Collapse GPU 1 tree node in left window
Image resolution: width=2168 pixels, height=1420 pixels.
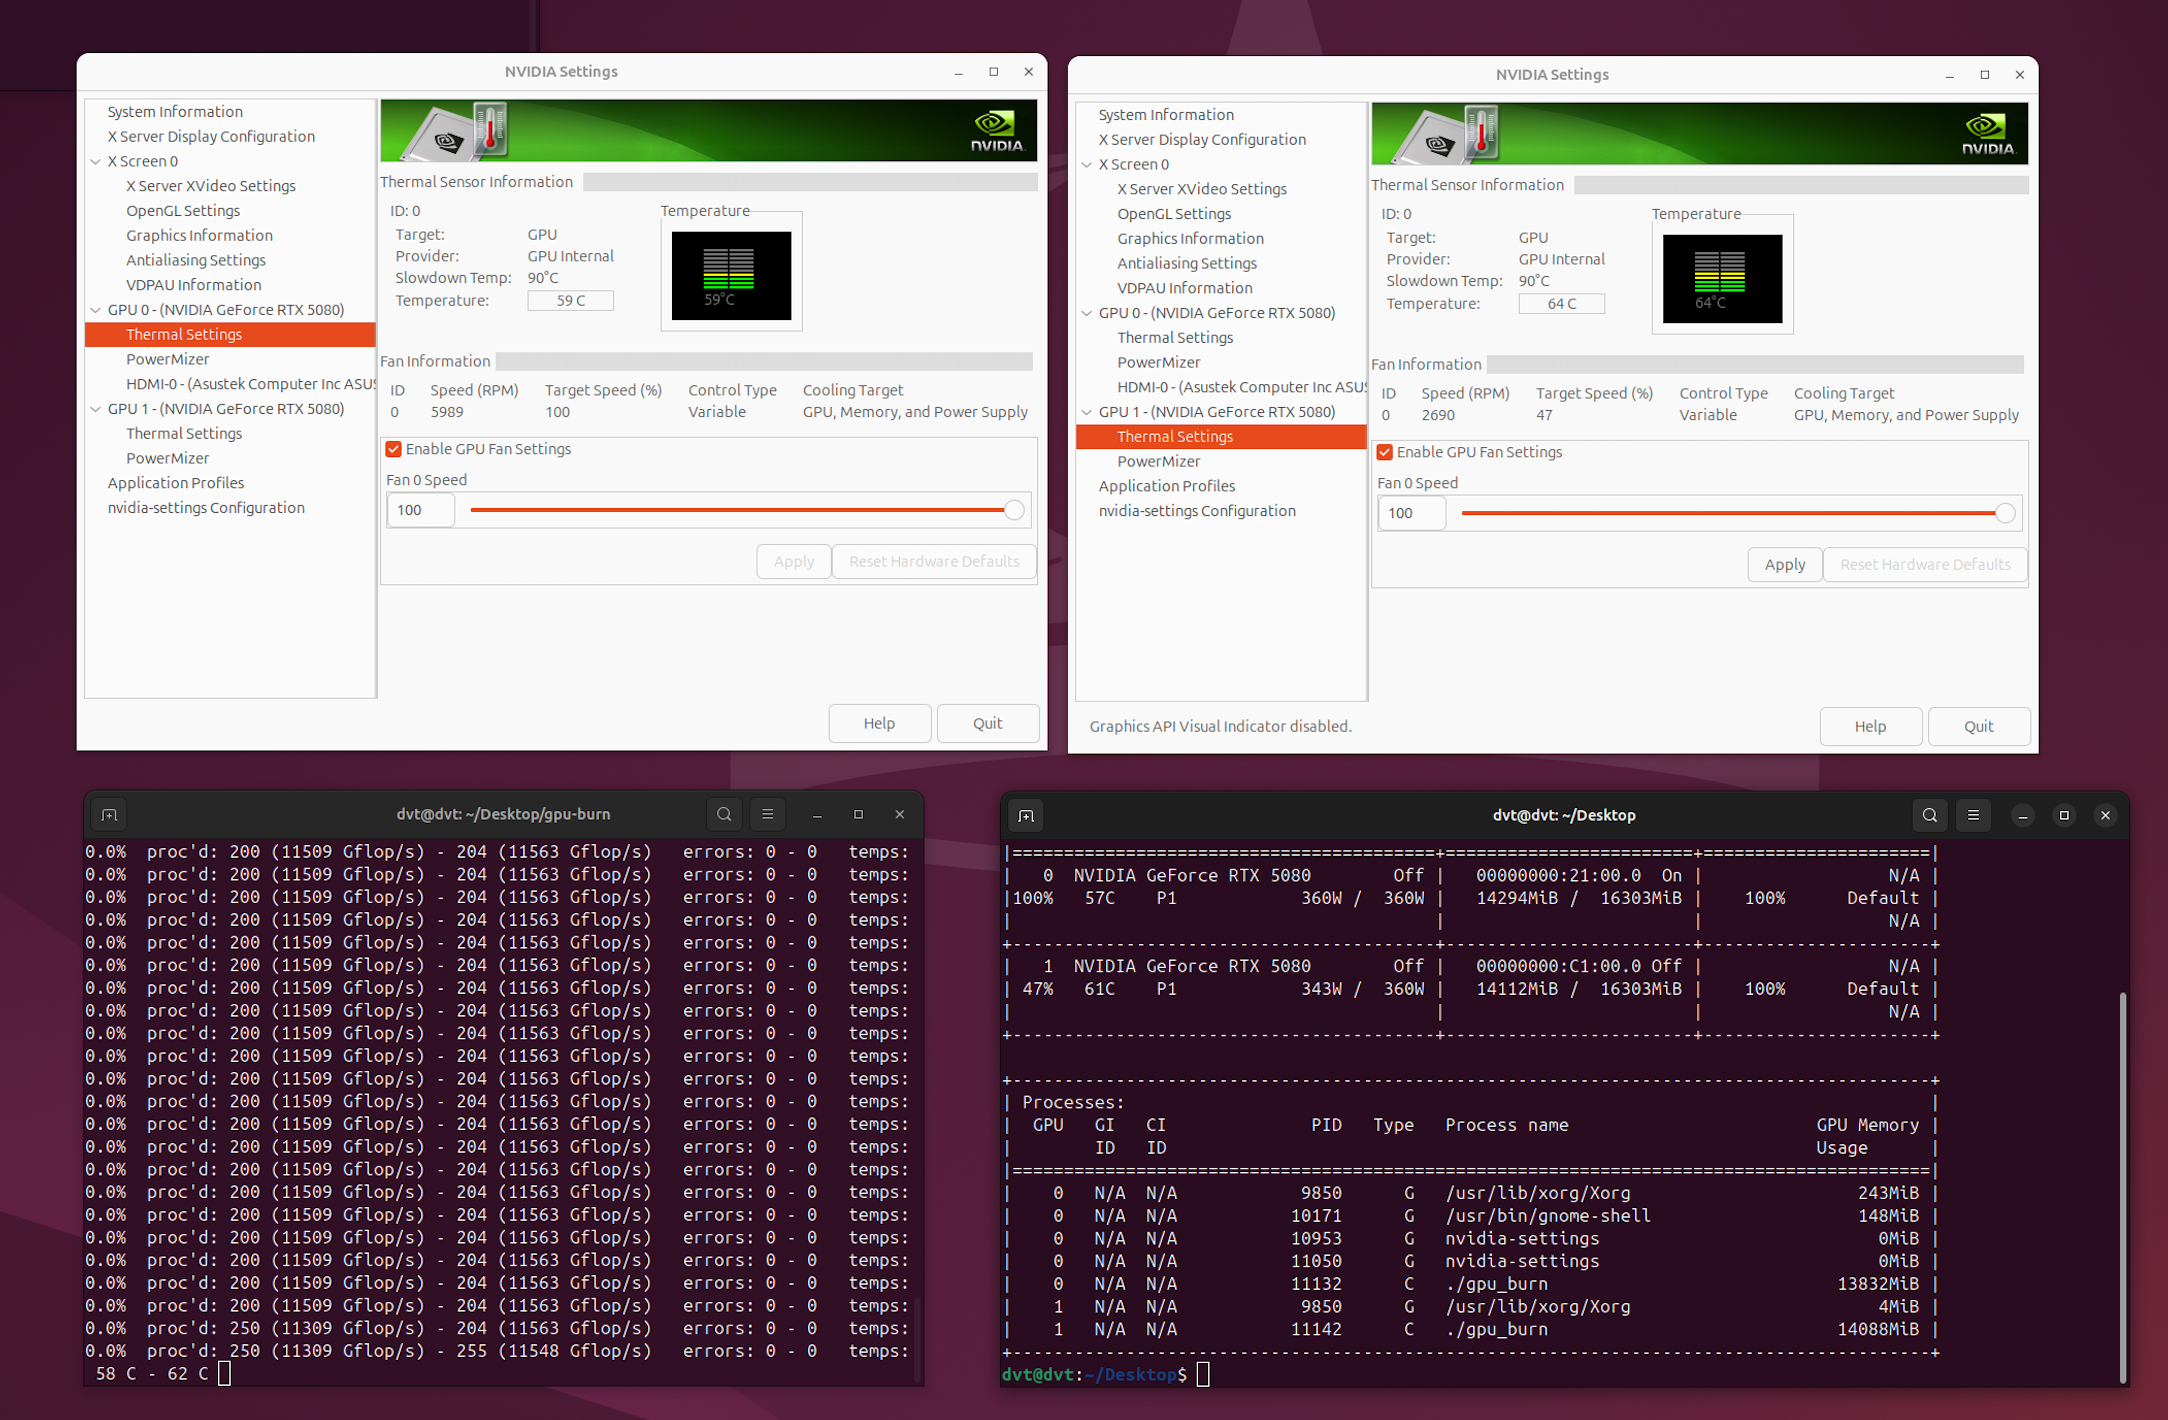(x=96, y=409)
